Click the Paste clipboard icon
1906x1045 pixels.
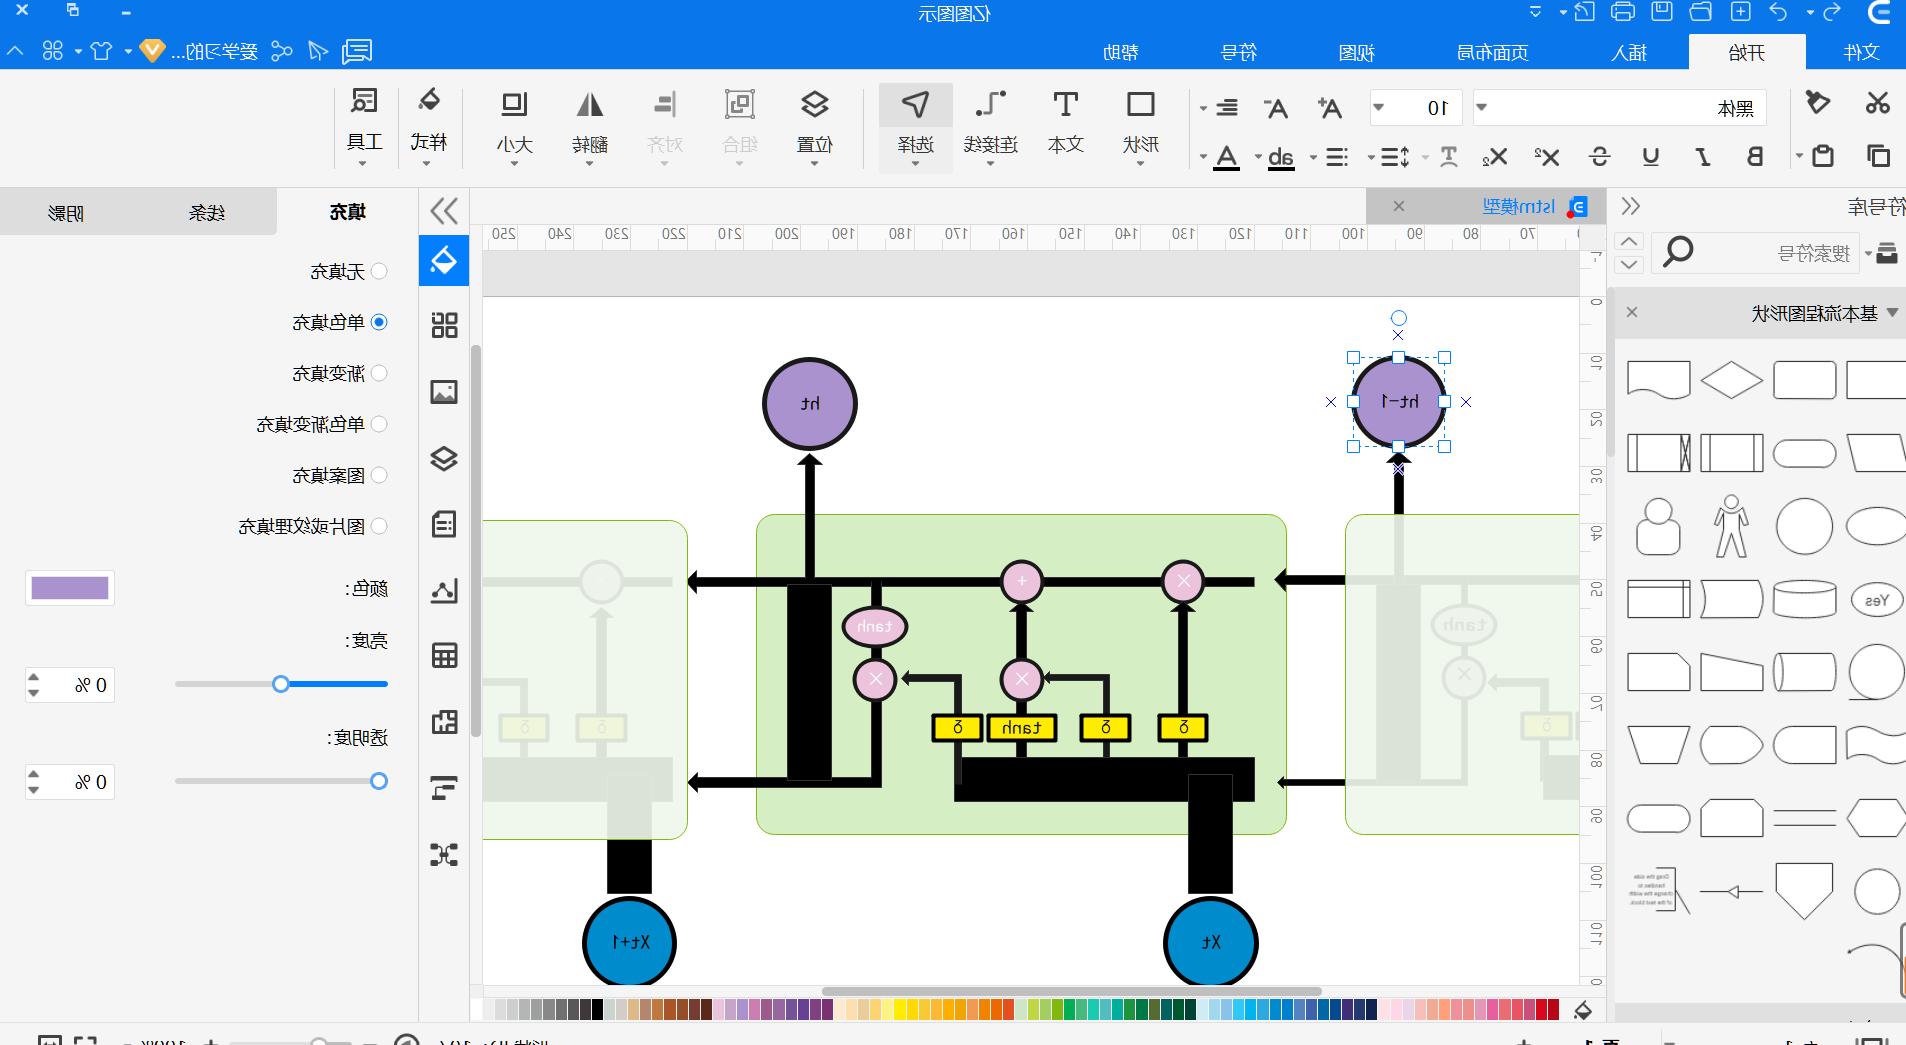pos(1822,156)
